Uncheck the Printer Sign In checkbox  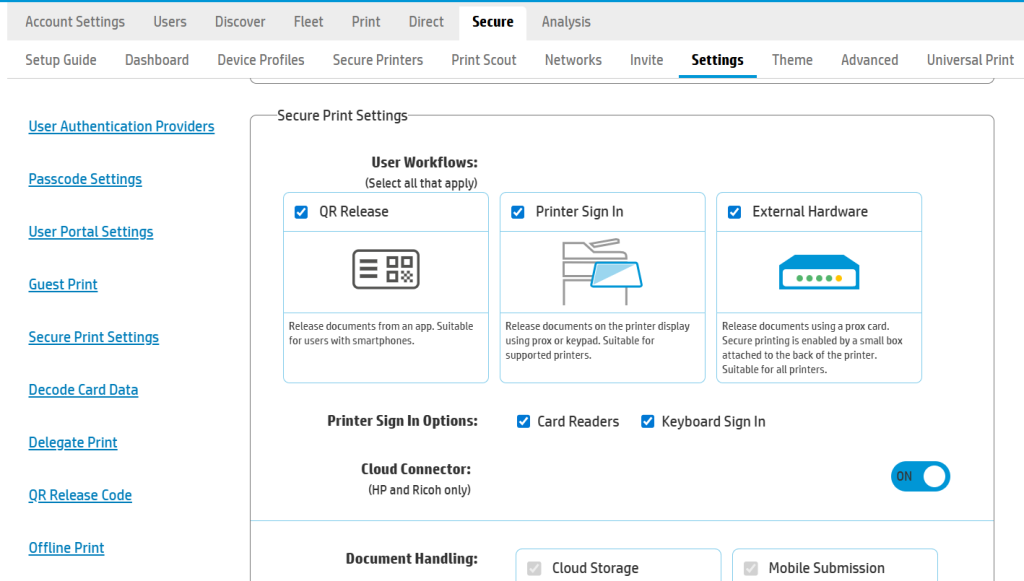click(518, 212)
